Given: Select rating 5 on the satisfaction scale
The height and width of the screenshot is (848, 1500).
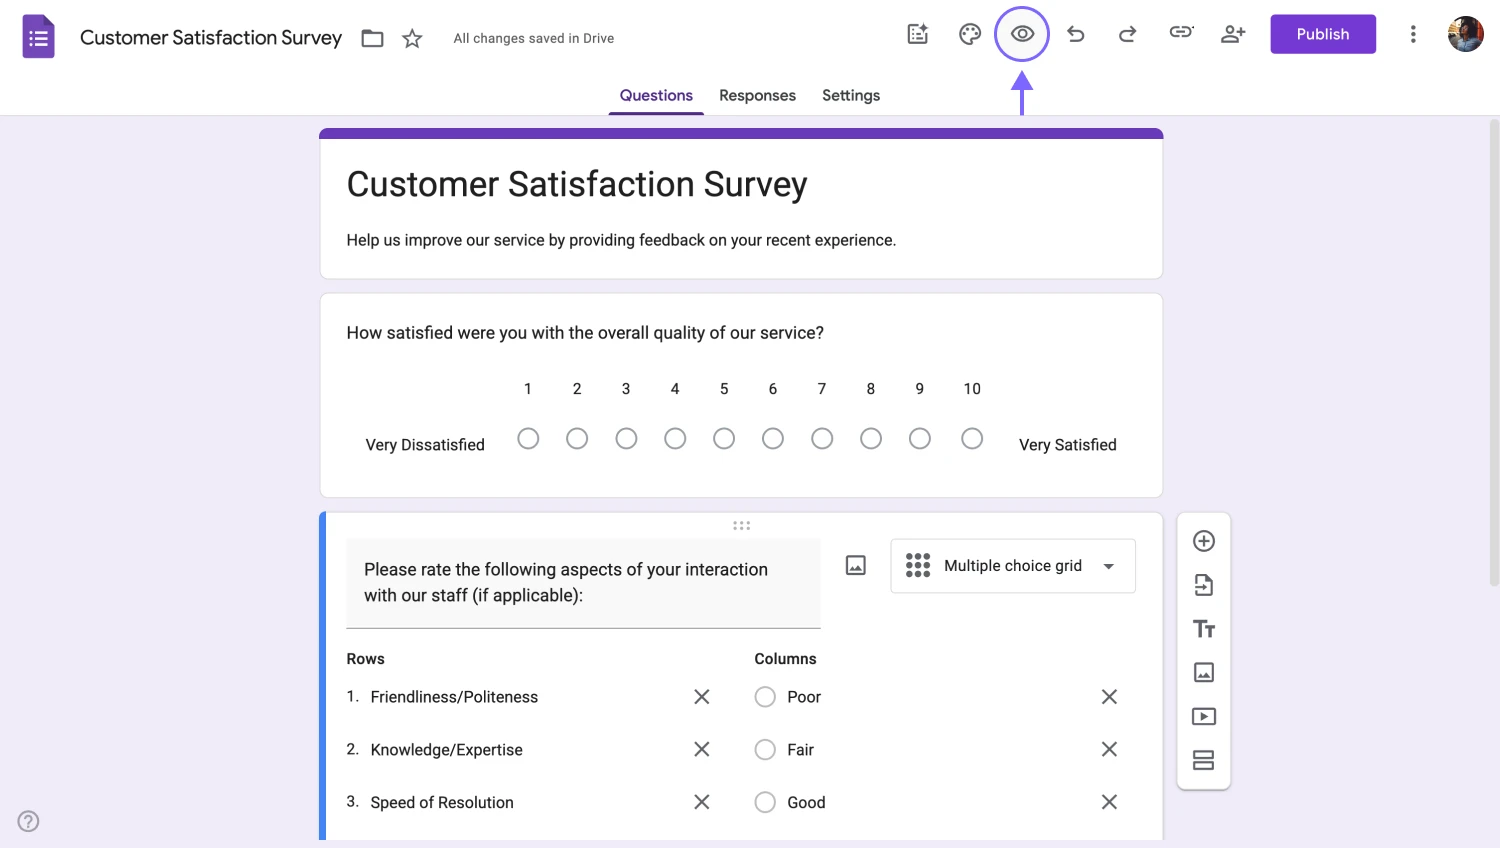Looking at the screenshot, I should pos(724,439).
